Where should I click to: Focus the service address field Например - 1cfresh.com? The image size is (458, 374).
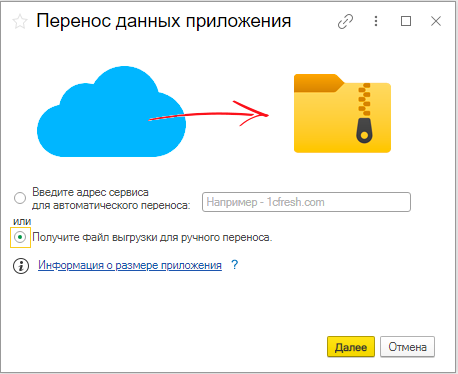coord(306,202)
